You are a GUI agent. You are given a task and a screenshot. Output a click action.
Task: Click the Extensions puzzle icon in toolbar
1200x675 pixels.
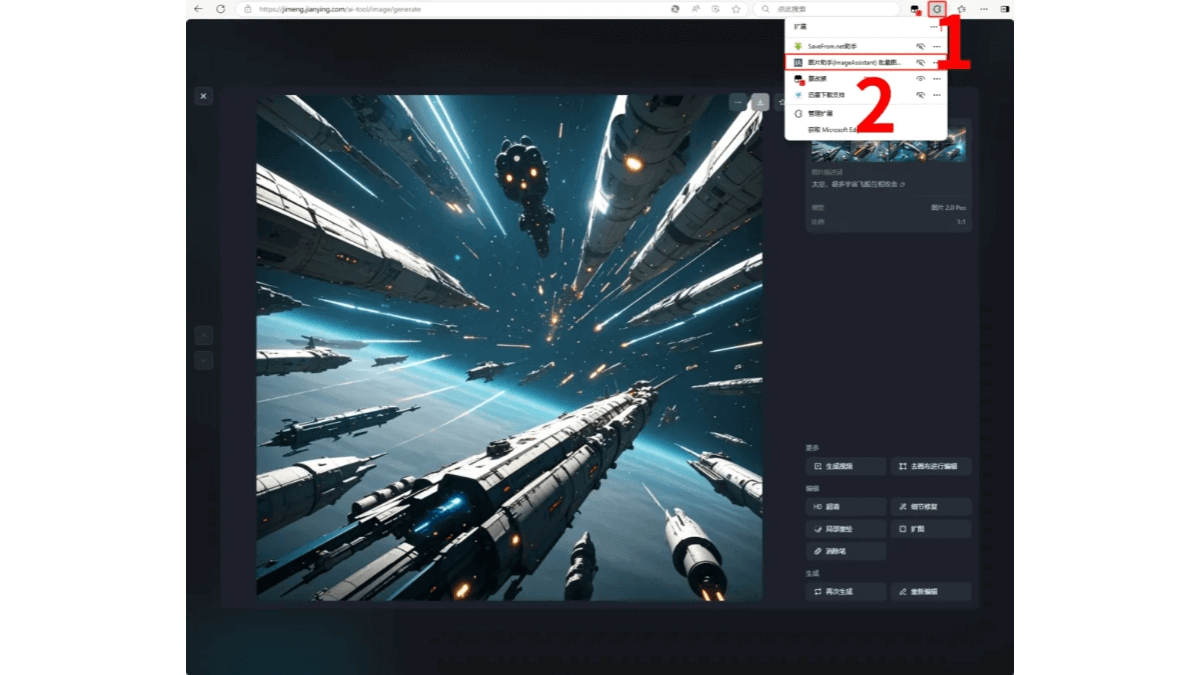937,9
